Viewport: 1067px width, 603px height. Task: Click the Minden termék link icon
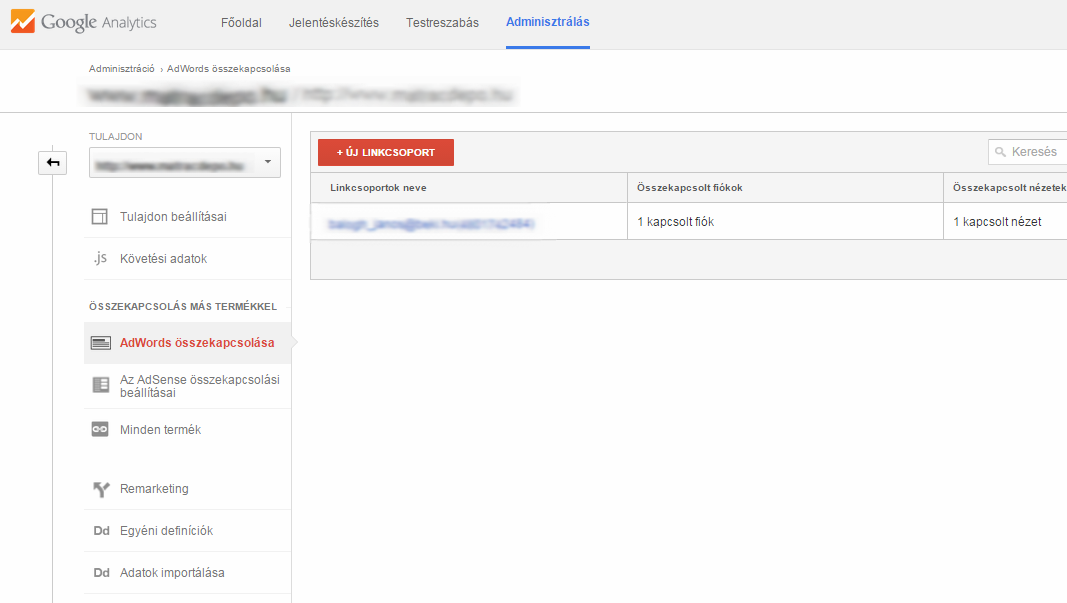(100, 429)
